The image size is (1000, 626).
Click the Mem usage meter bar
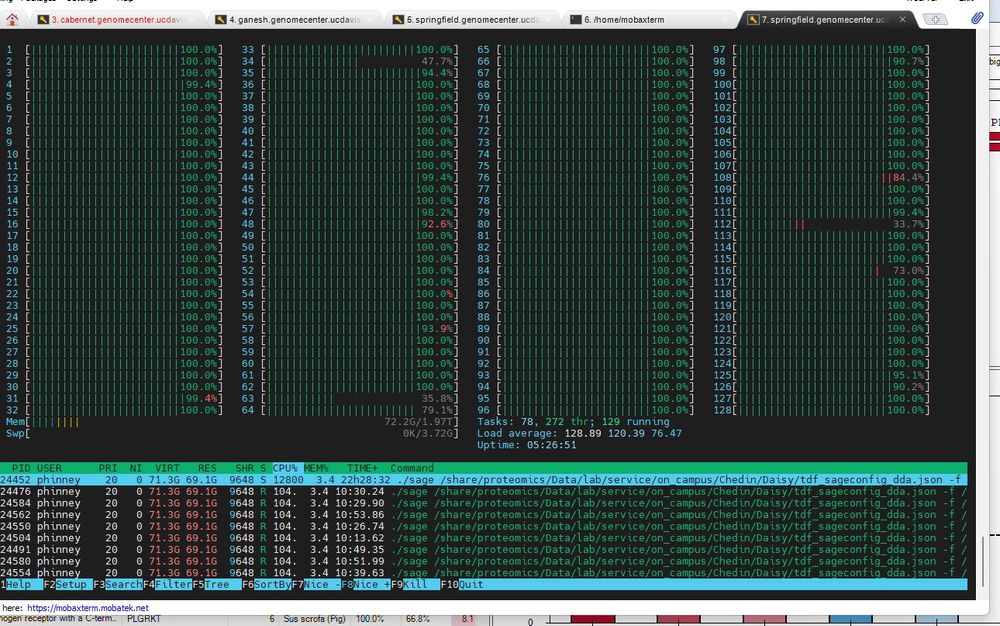[x=232, y=422]
